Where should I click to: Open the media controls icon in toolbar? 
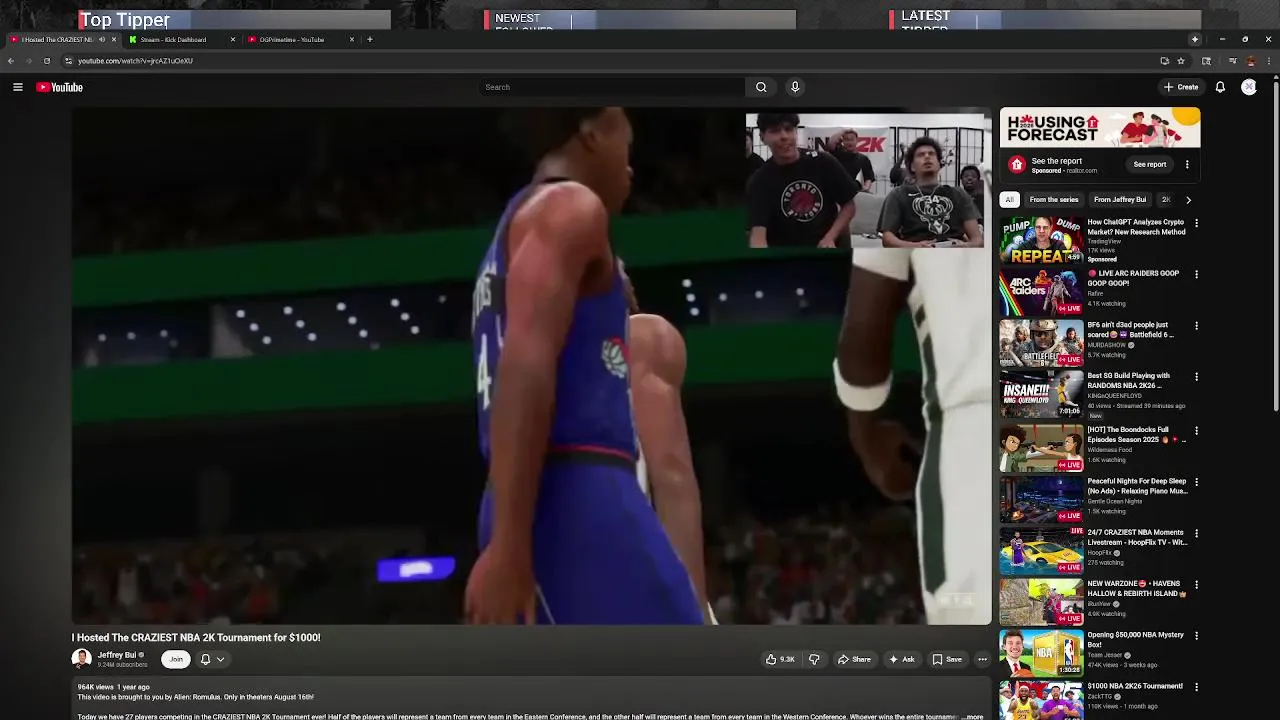pos(1232,61)
